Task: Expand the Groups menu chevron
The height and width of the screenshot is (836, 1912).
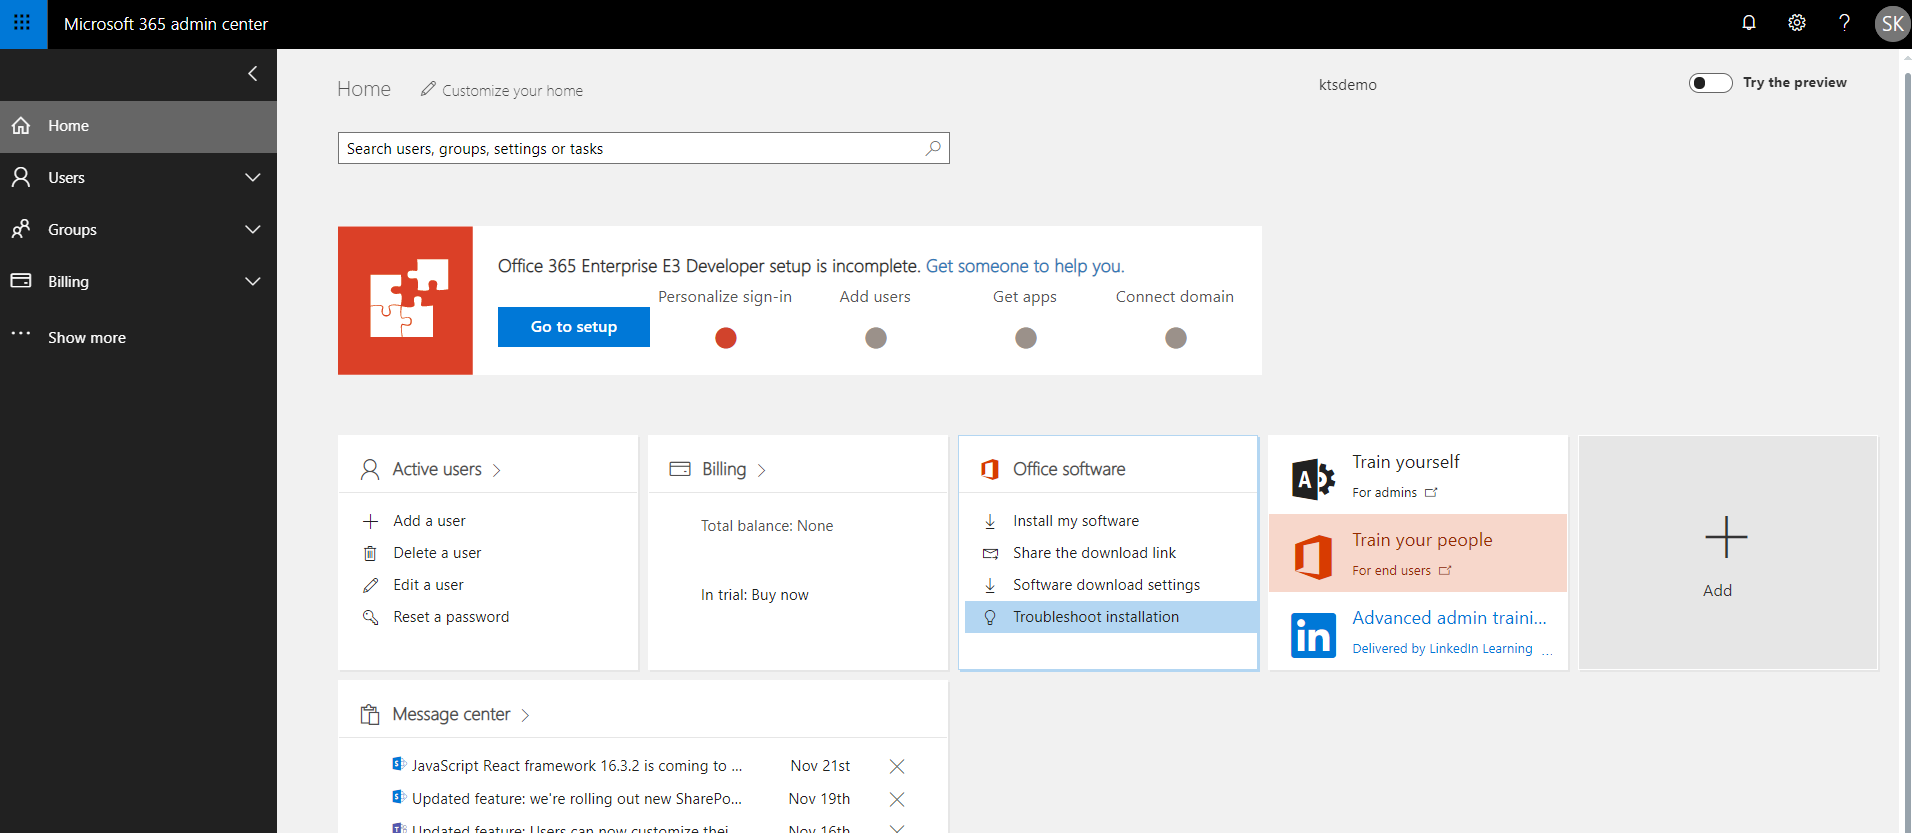Action: pyautogui.click(x=253, y=229)
